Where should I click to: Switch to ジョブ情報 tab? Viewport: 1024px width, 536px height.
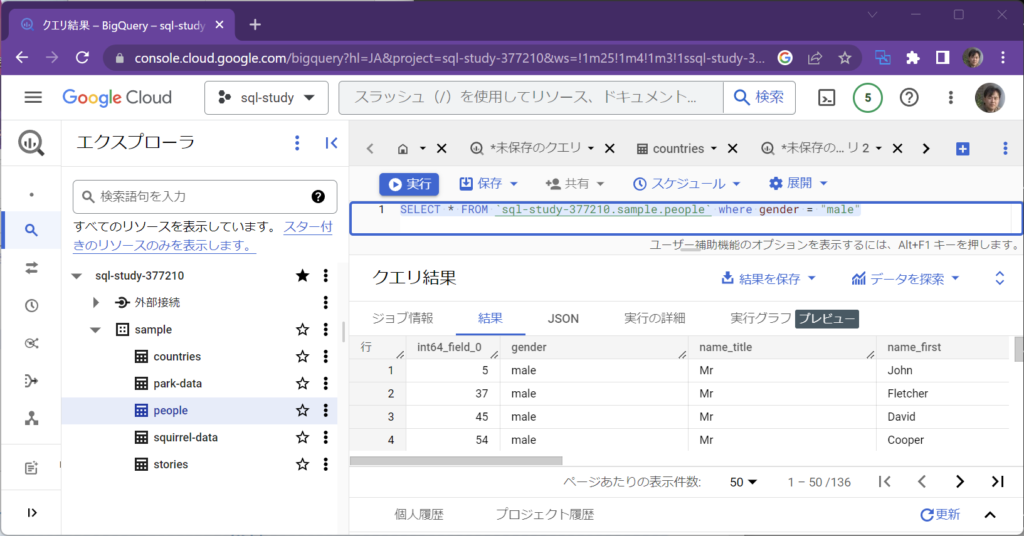(x=402, y=319)
